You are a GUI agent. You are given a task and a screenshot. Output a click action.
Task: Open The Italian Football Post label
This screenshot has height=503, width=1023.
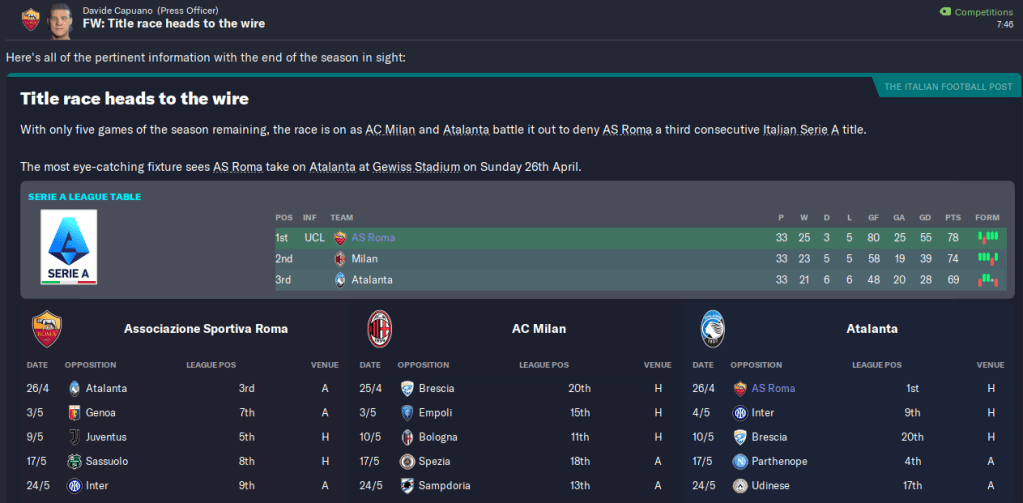pyautogui.click(x=947, y=87)
